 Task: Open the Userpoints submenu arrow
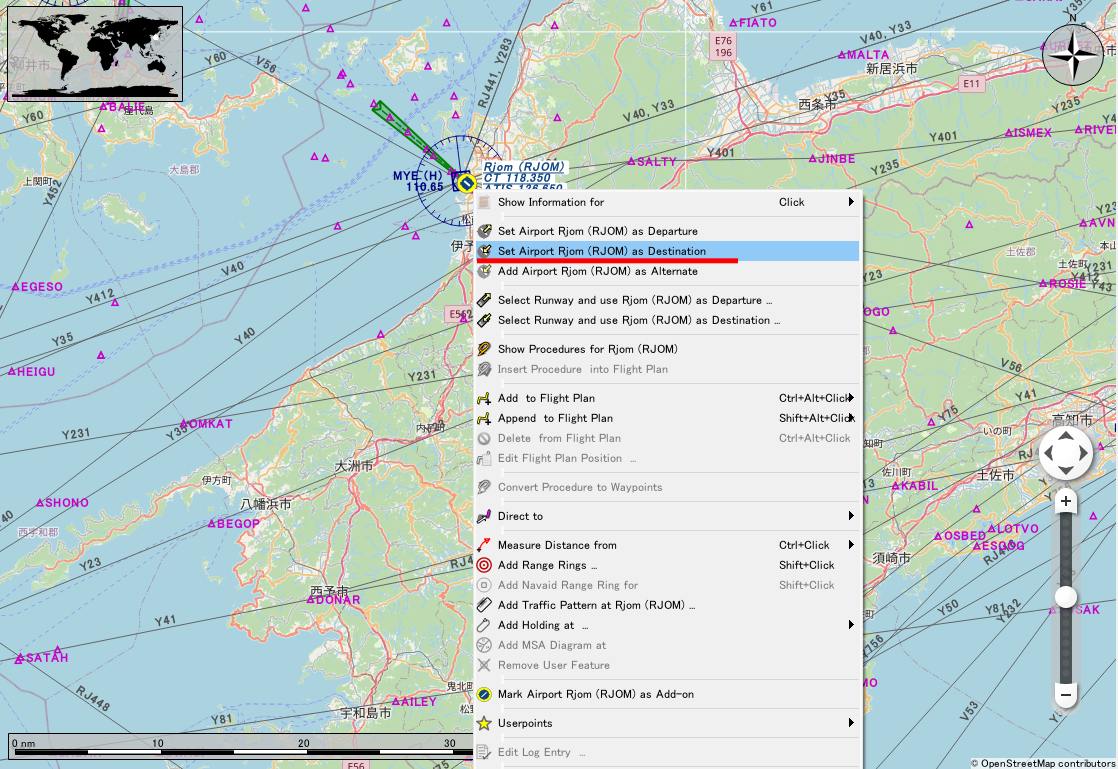tap(851, 723)
